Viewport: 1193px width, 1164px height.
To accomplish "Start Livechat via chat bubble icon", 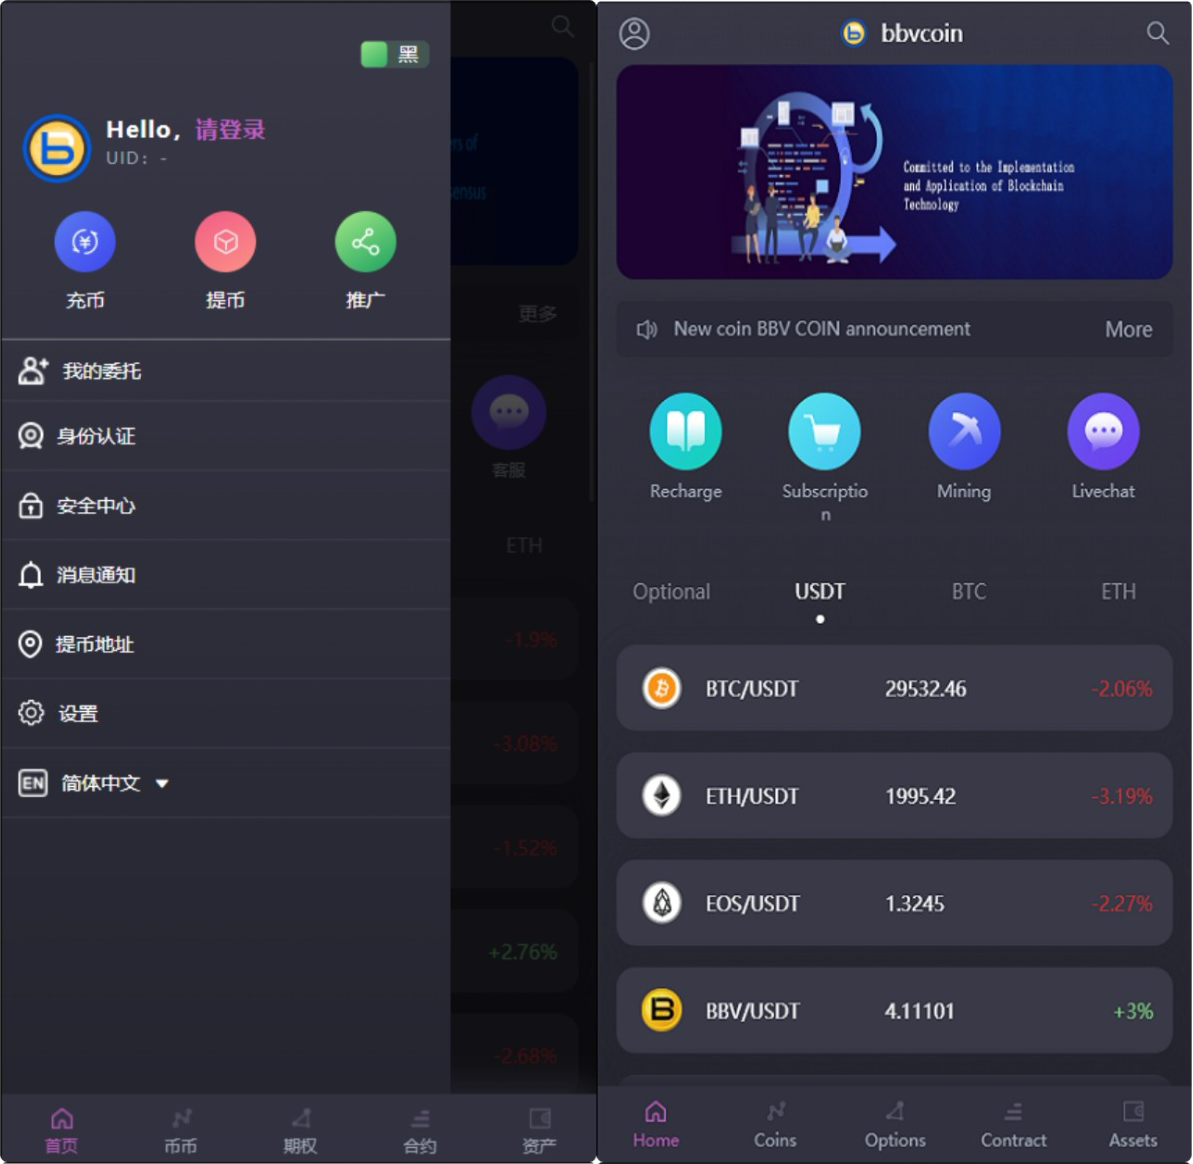I will point(1103,431).
